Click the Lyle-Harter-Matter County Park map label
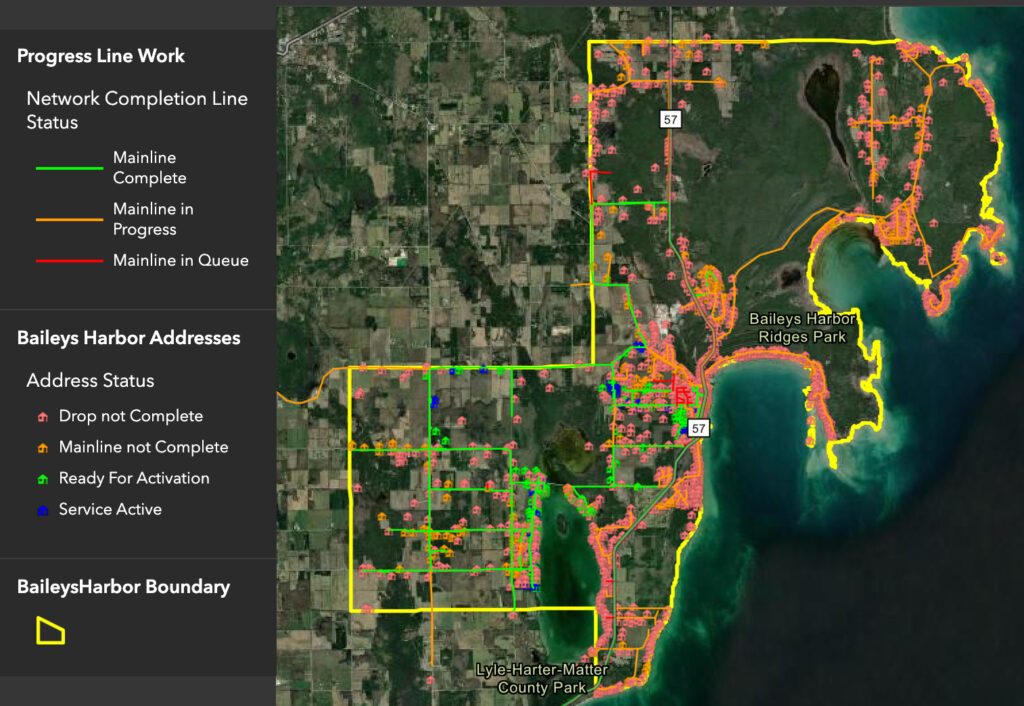The width and height of the screenshot is (1024, 706). [x=539, y=678]
